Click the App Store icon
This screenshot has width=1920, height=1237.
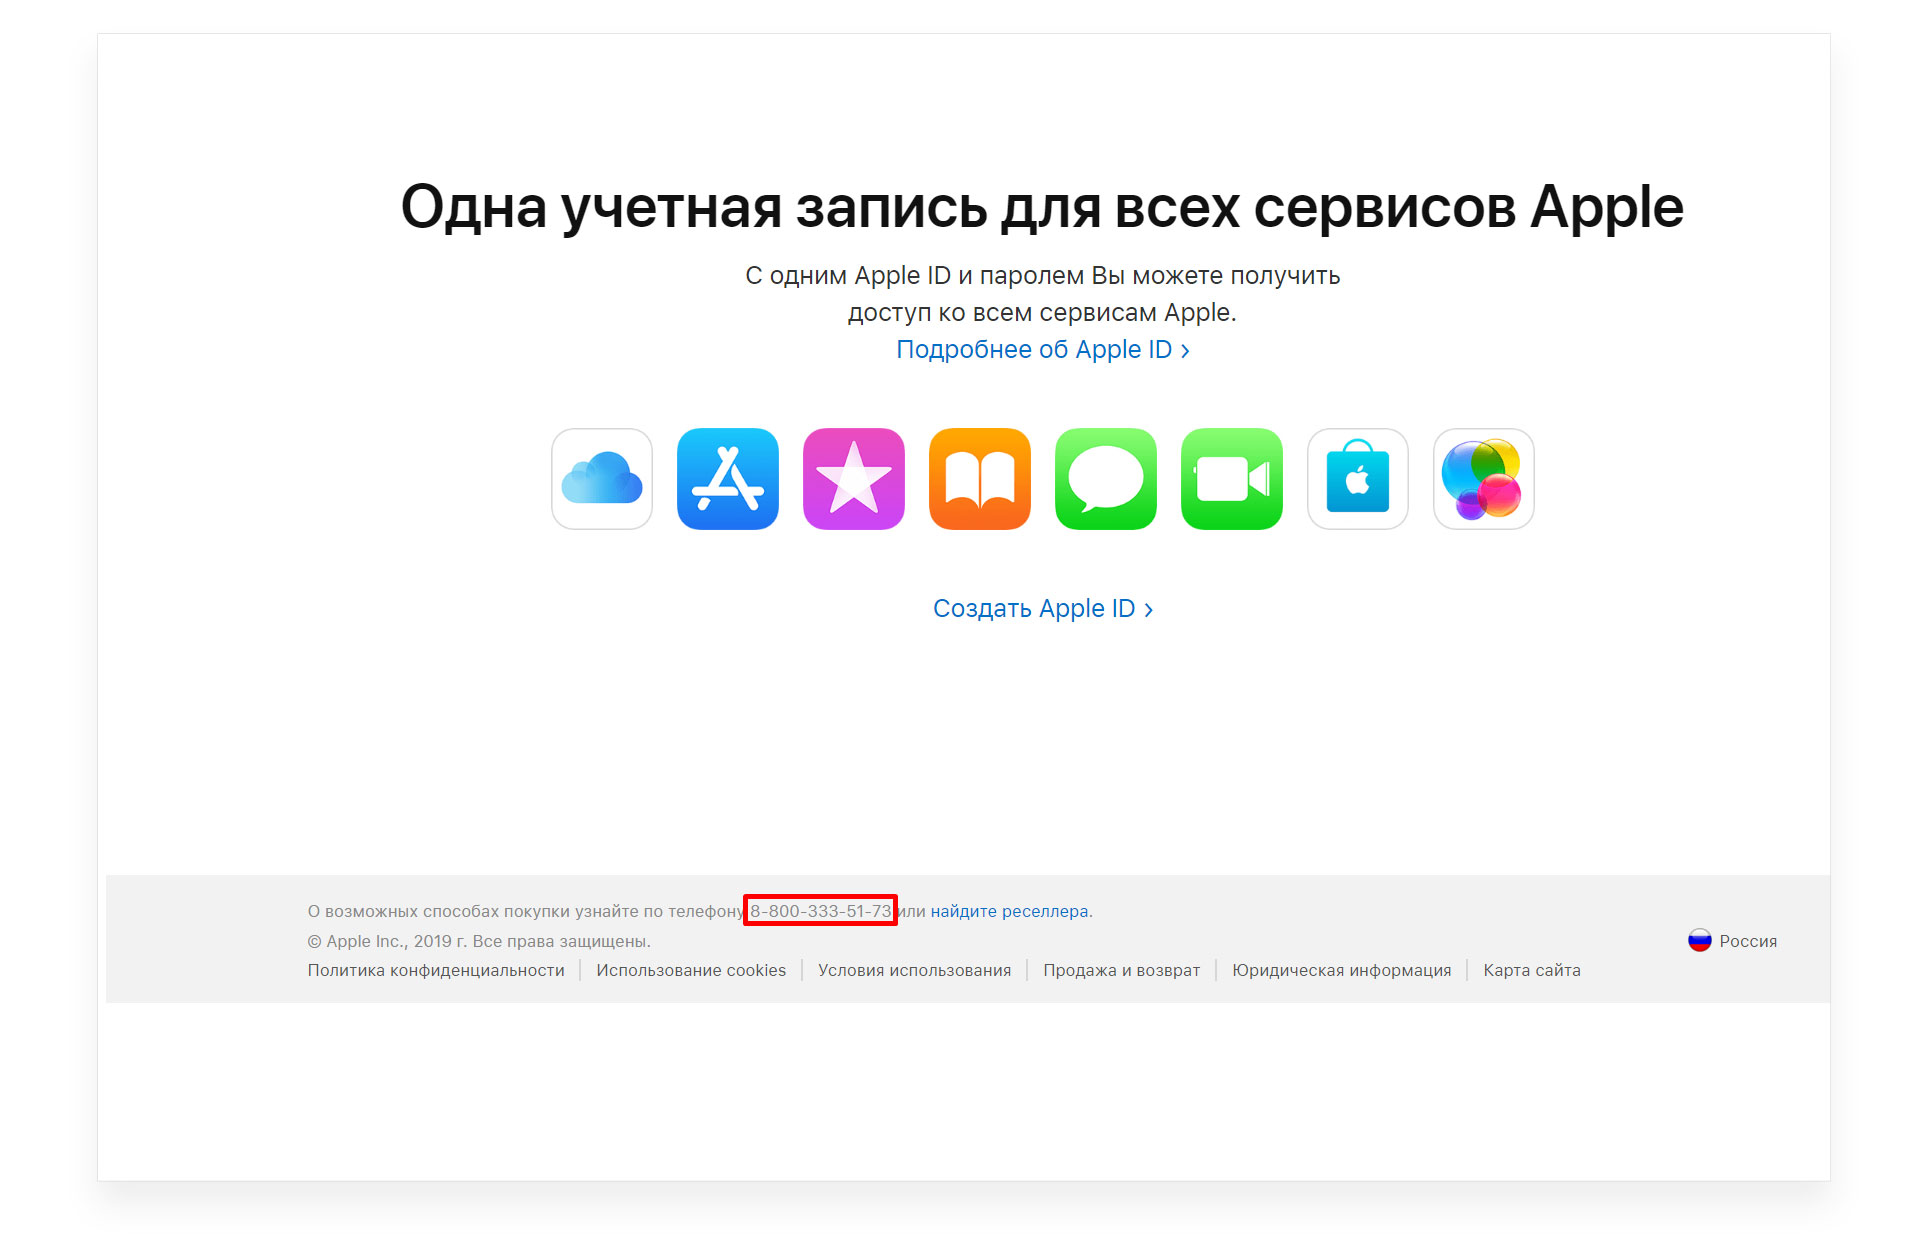pyautogui.click(x=728, y=479)
